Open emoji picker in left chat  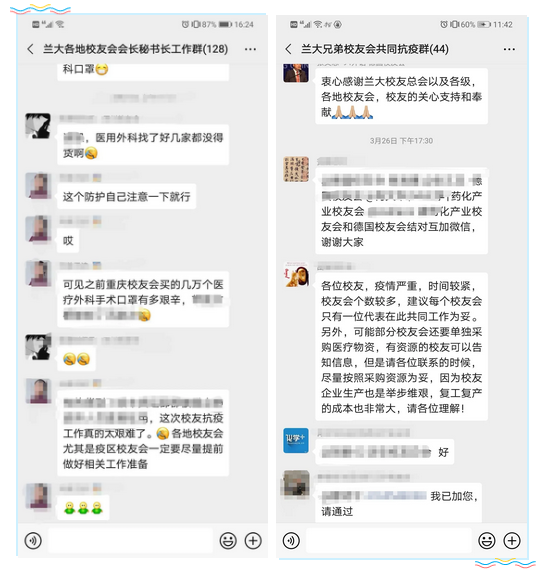point(228,541)
